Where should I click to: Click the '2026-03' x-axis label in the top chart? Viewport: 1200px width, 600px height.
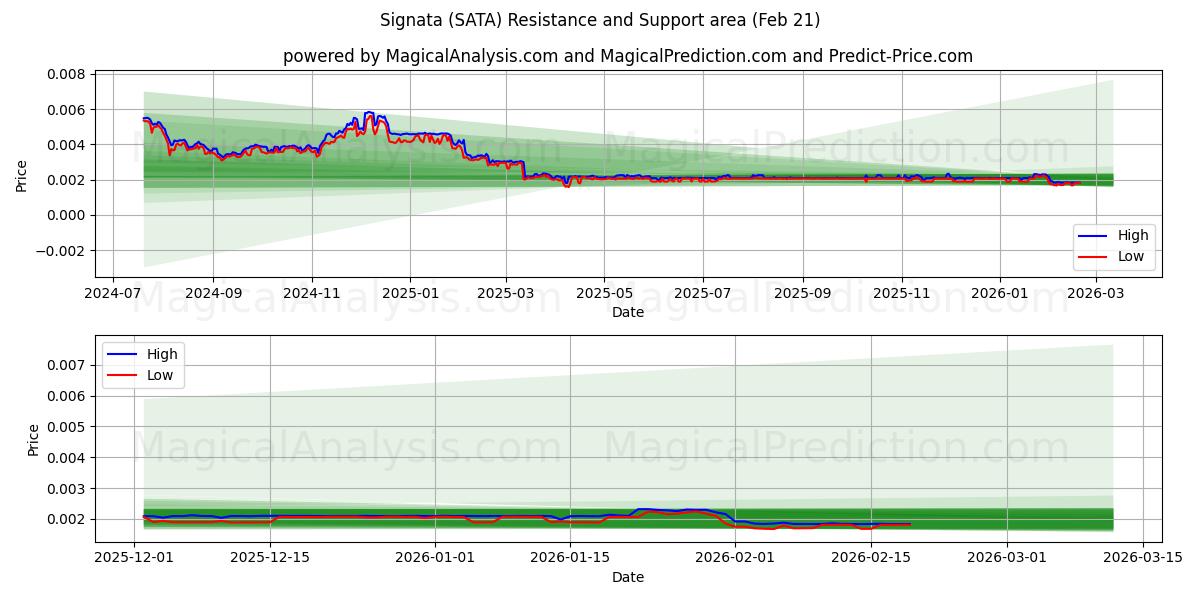(x=1096, y=295)
